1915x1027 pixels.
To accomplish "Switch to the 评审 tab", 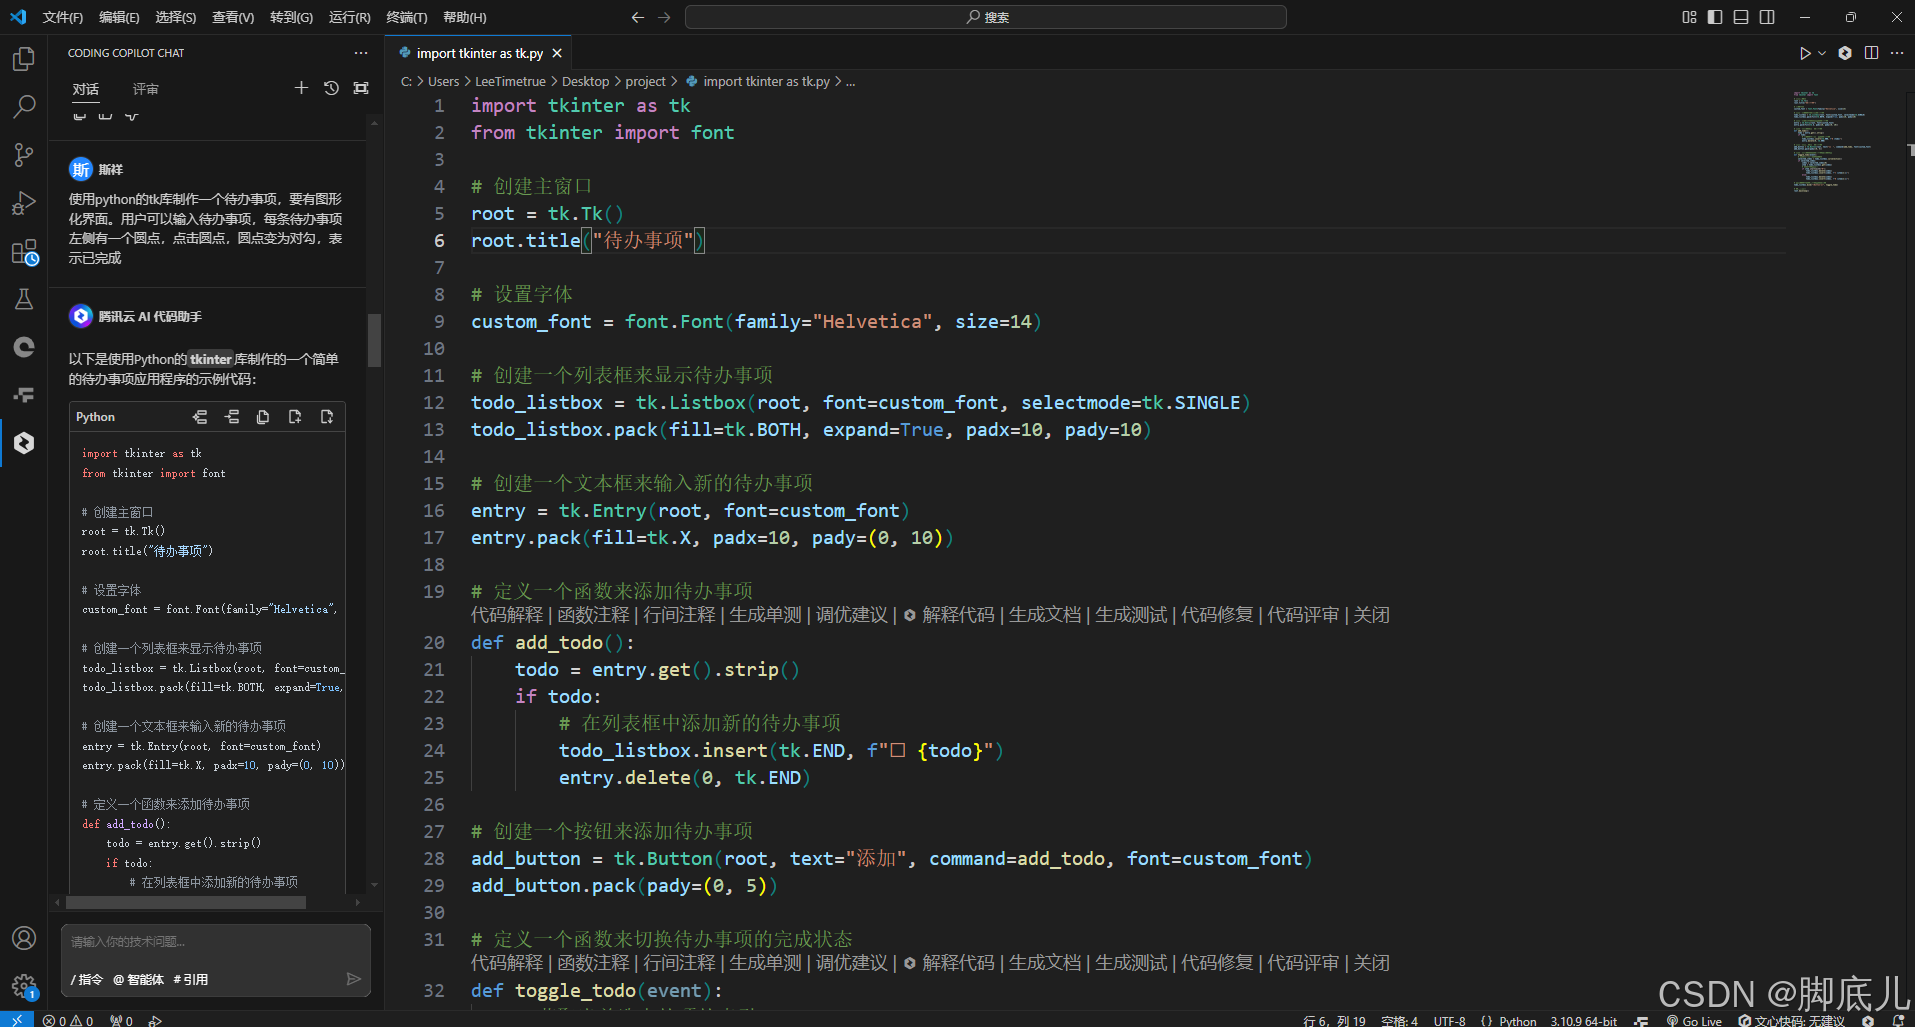I will pyautogui.click(x=146, y=89).
